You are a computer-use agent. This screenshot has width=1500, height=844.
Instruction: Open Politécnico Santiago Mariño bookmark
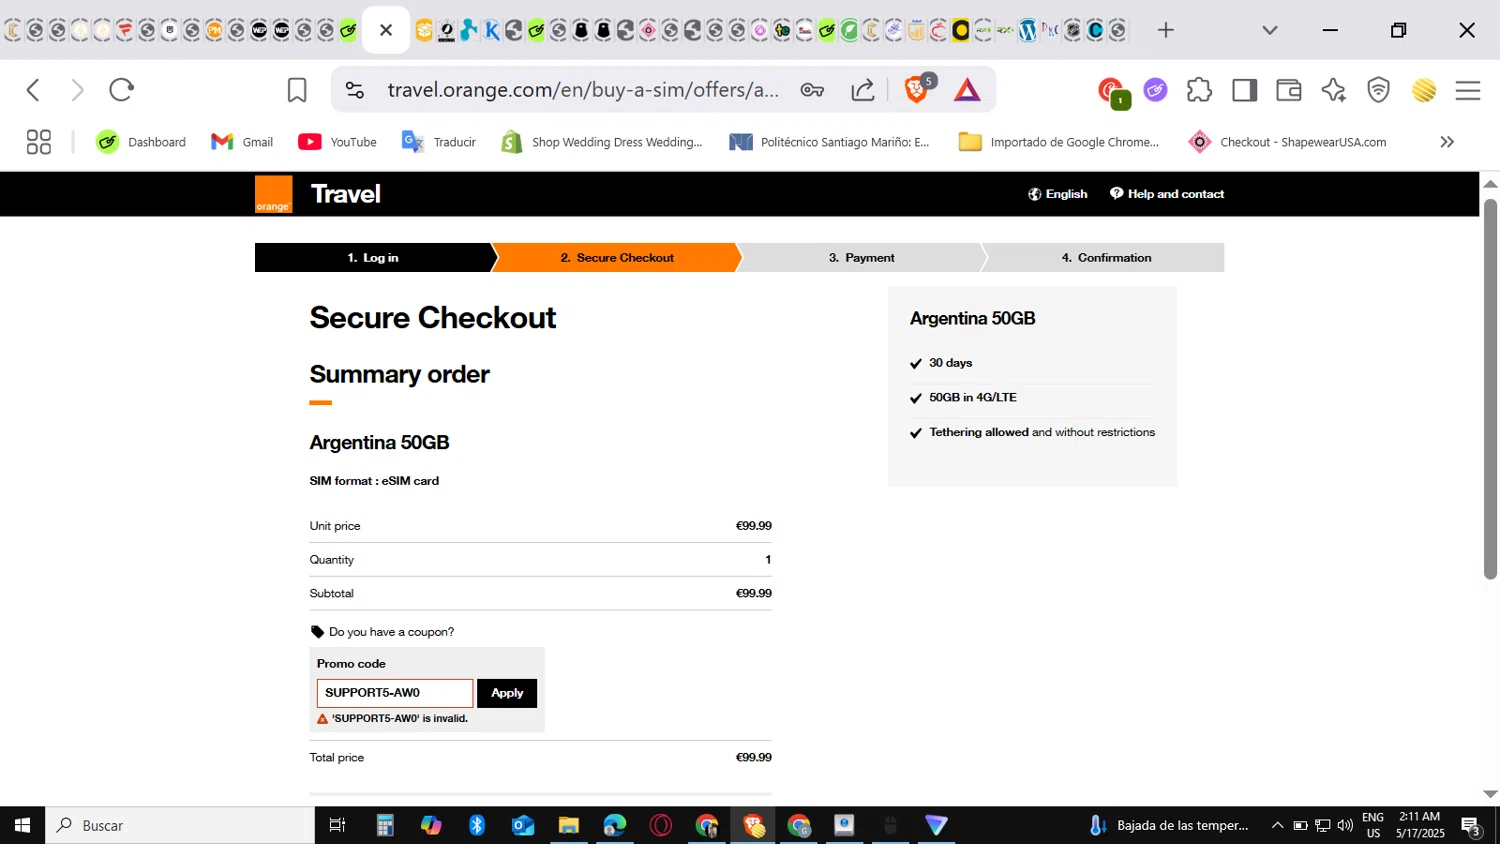click(829, 142)
